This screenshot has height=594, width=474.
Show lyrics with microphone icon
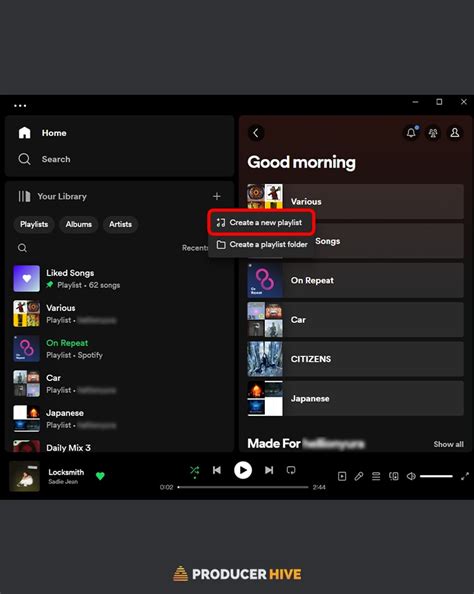pos(359,476)
